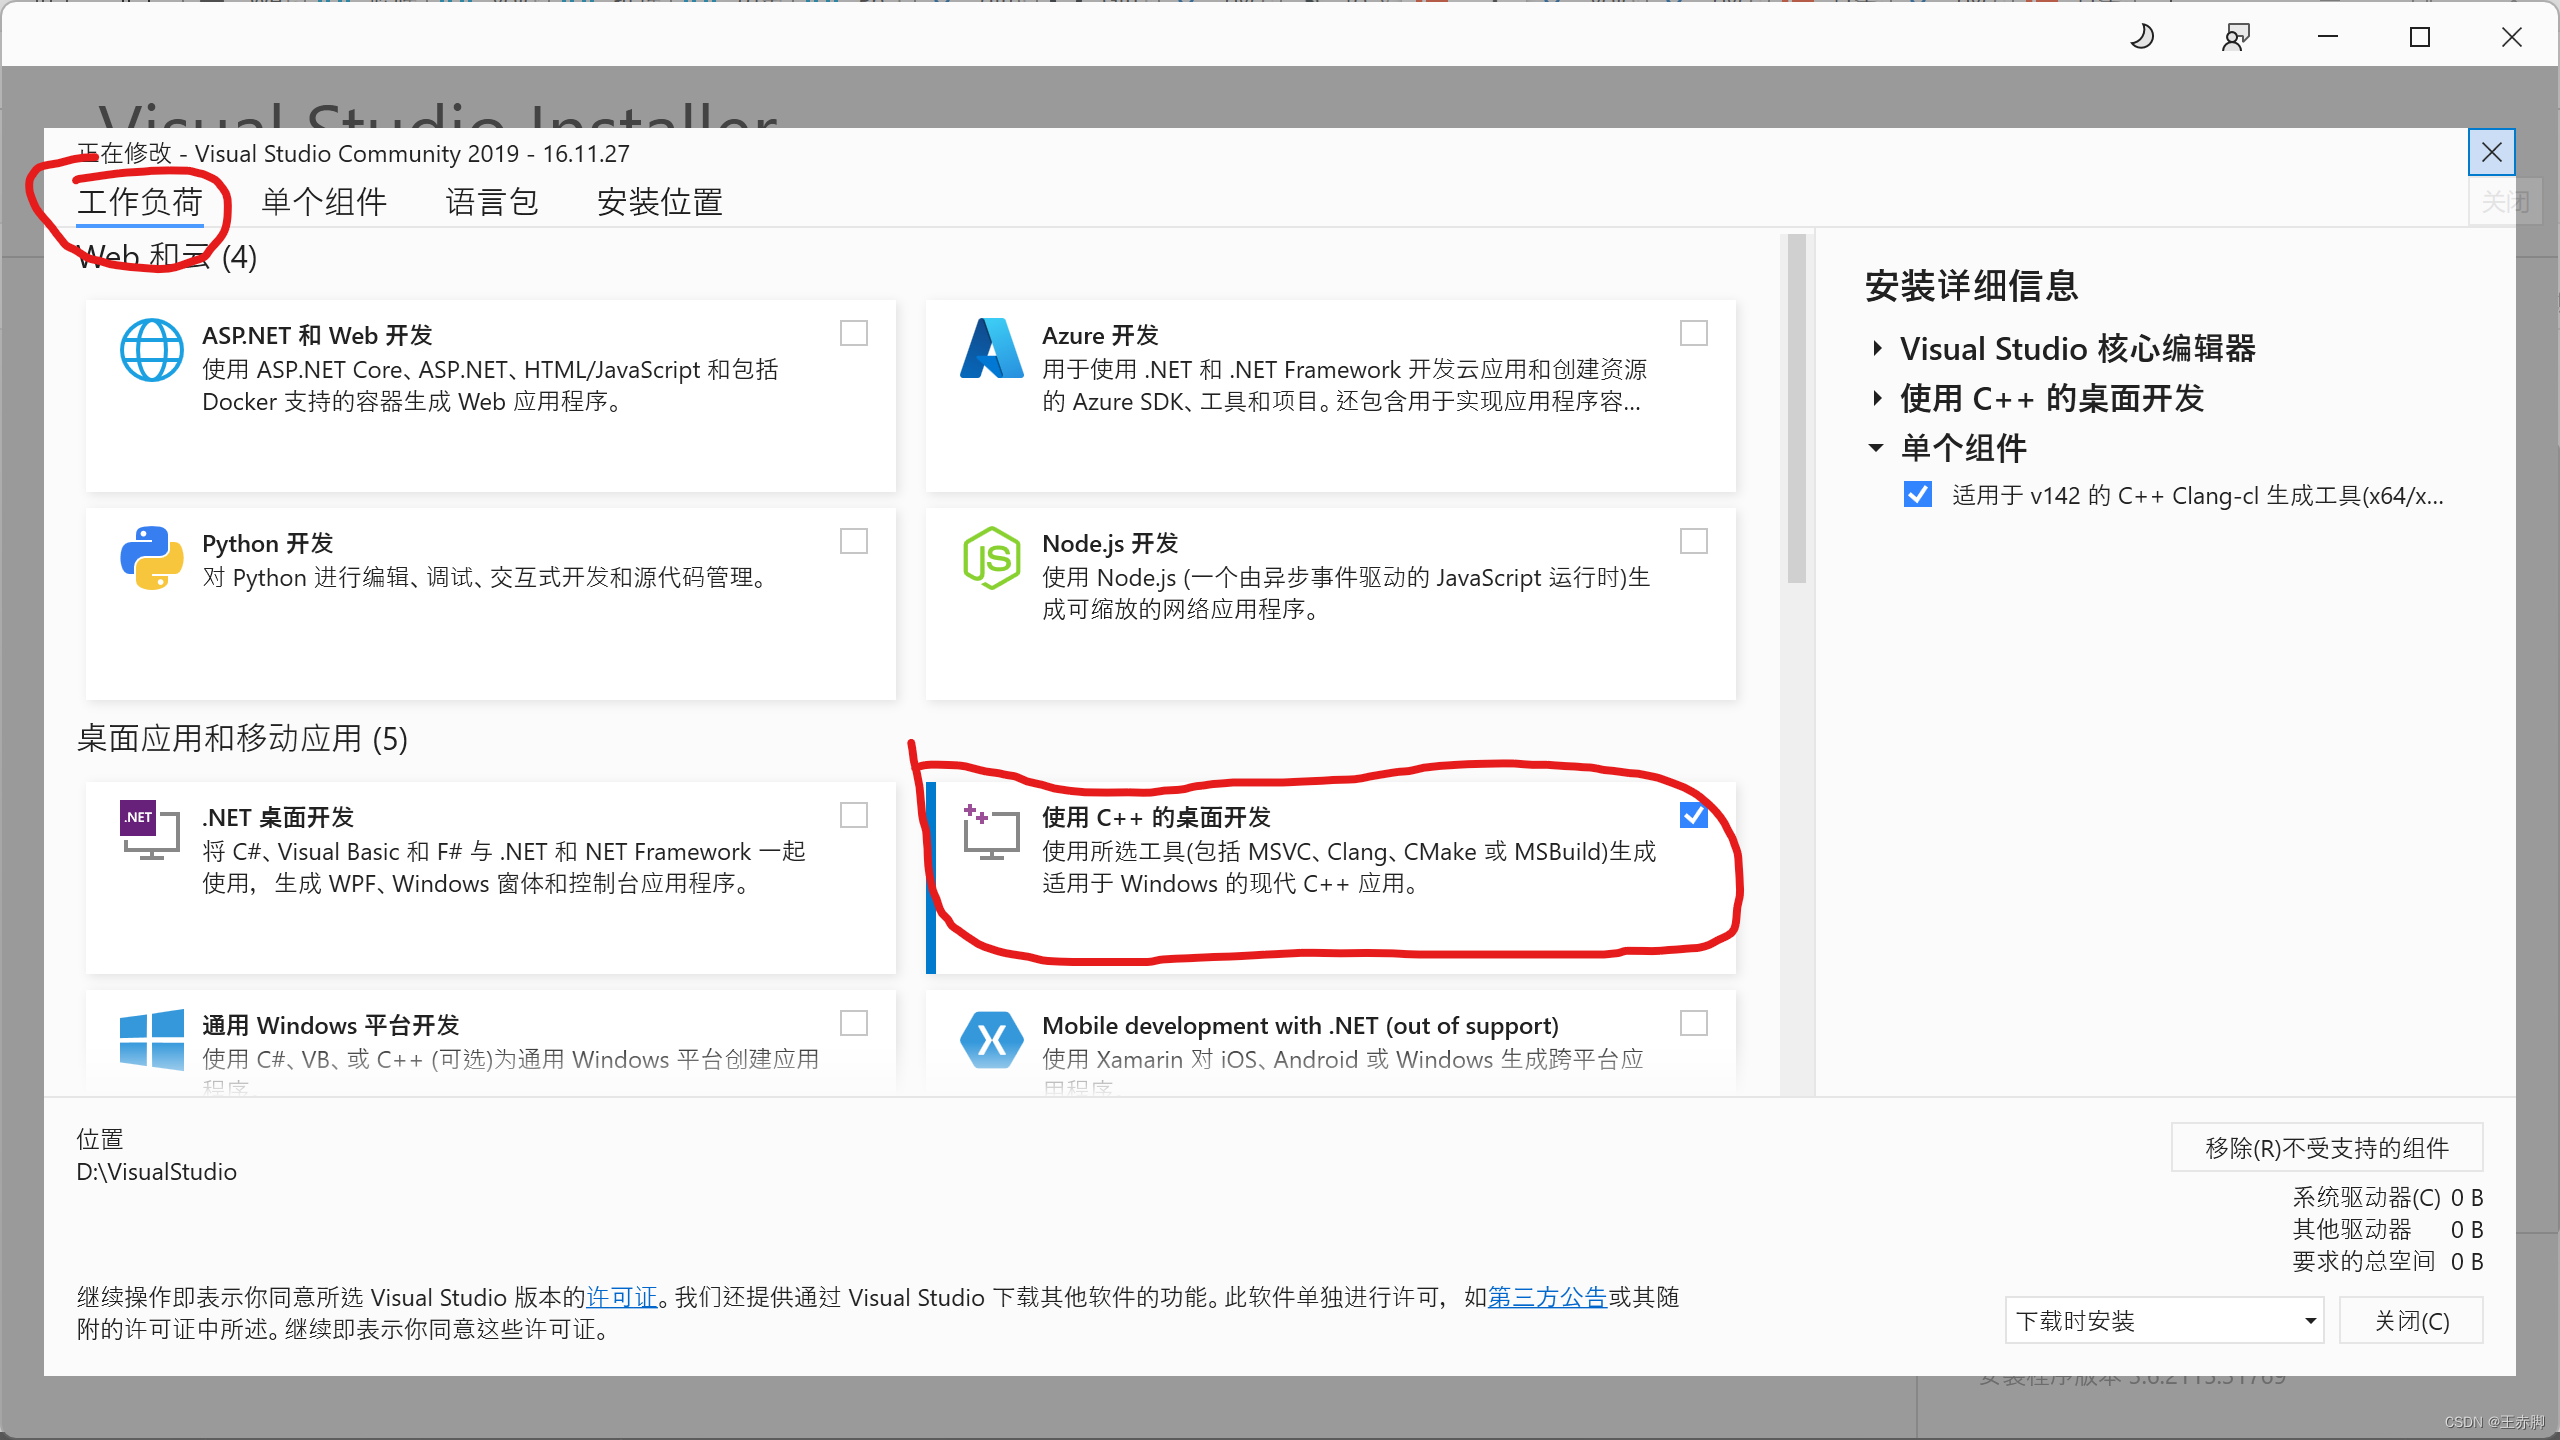Select 通用 Windows 平台开发 card title
Image resolution: width=2560 pixels, height=1440 pixels.
(331, 1025)
